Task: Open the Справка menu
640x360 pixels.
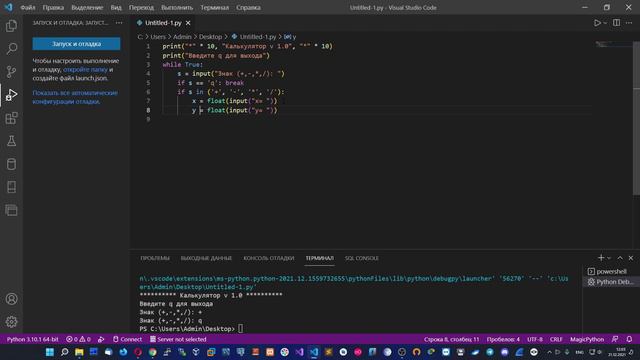Action: (248, 7)
